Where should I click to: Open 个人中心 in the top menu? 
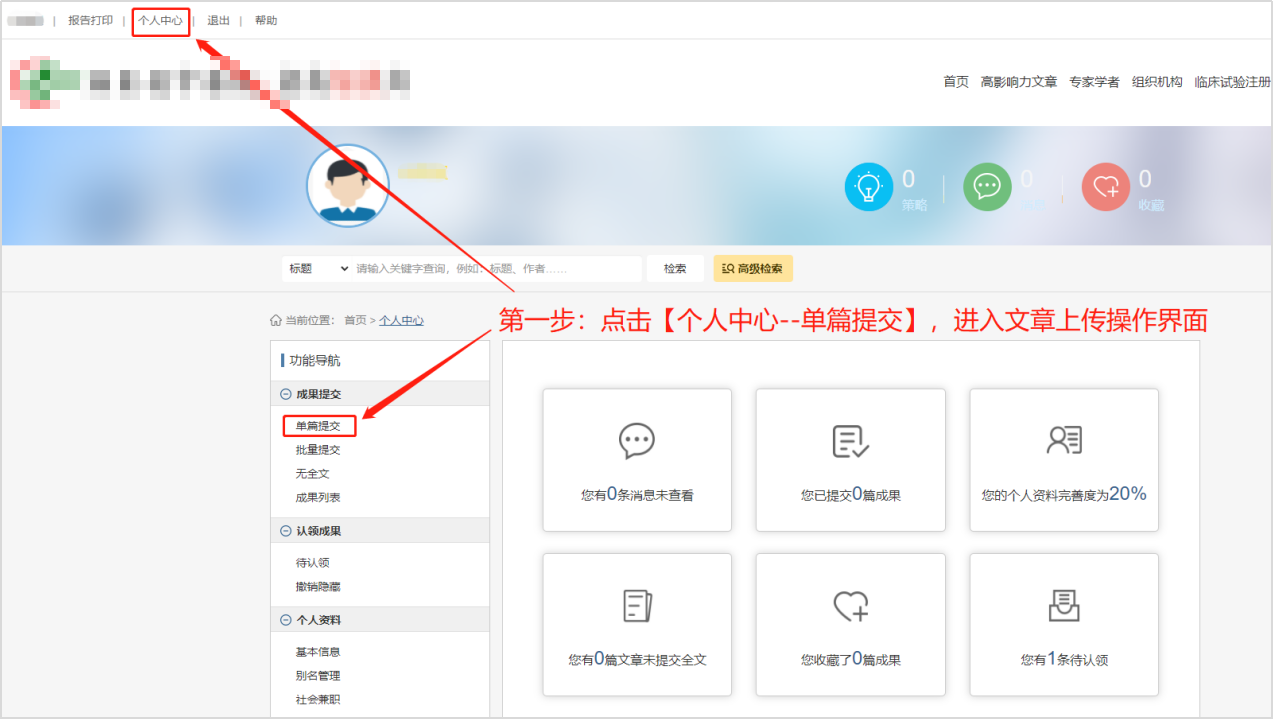pyautogui.click(x=160, y=21)
